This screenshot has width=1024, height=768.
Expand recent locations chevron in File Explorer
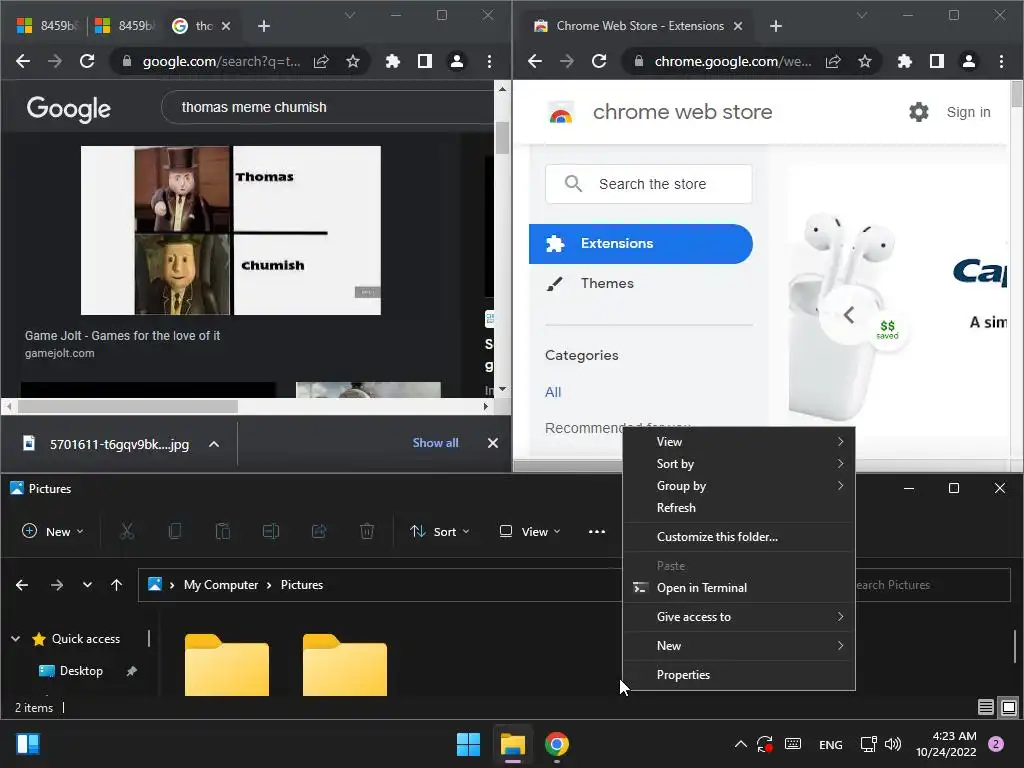[x=87, y=585]
